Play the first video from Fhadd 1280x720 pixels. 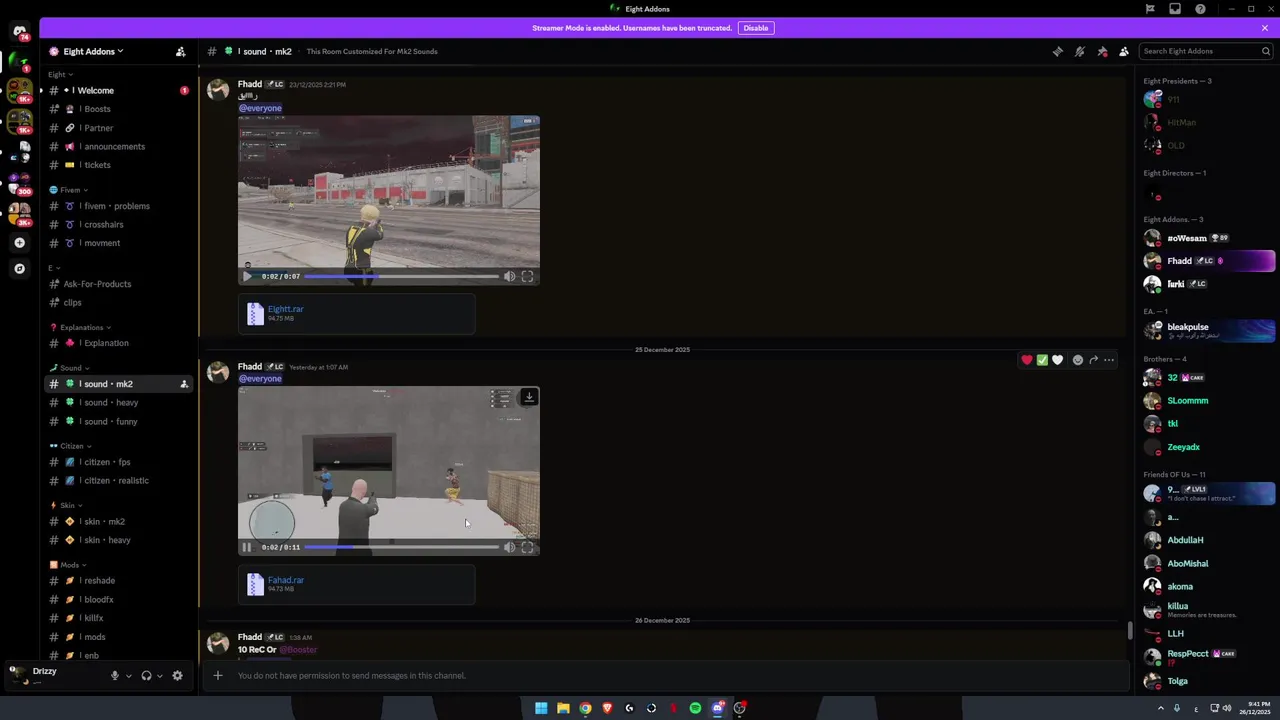[x=247, y=276]
